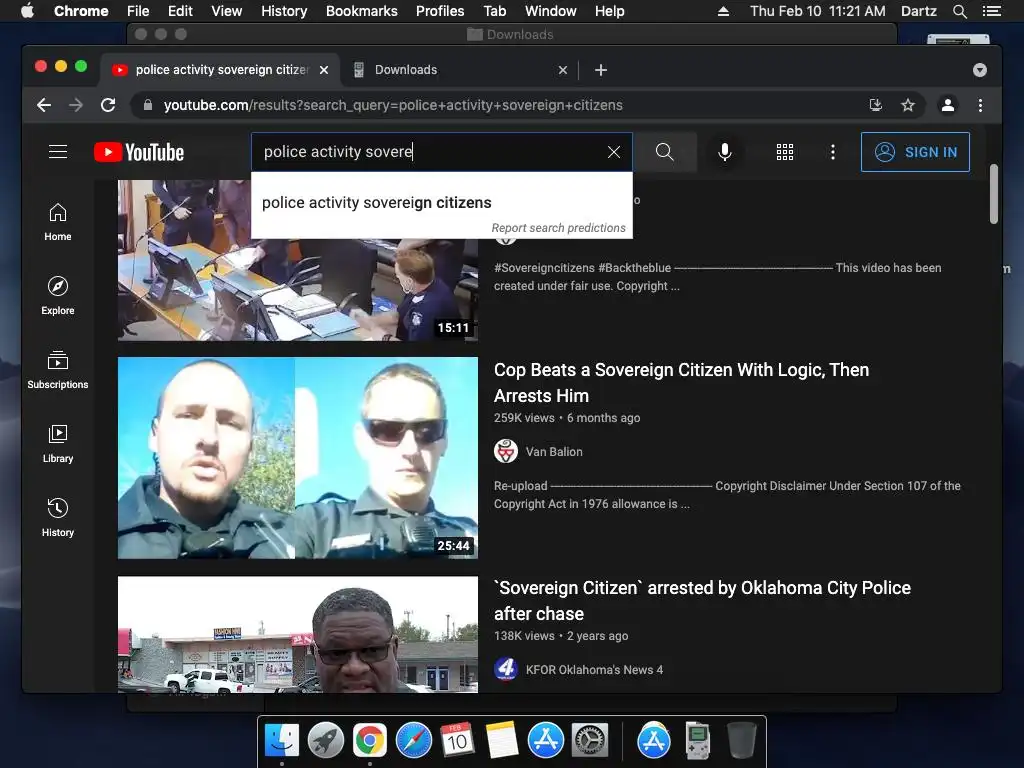Screen dimensions: 1024x768
Task: Open the Profiles menu
Action: tap(440, 11)
